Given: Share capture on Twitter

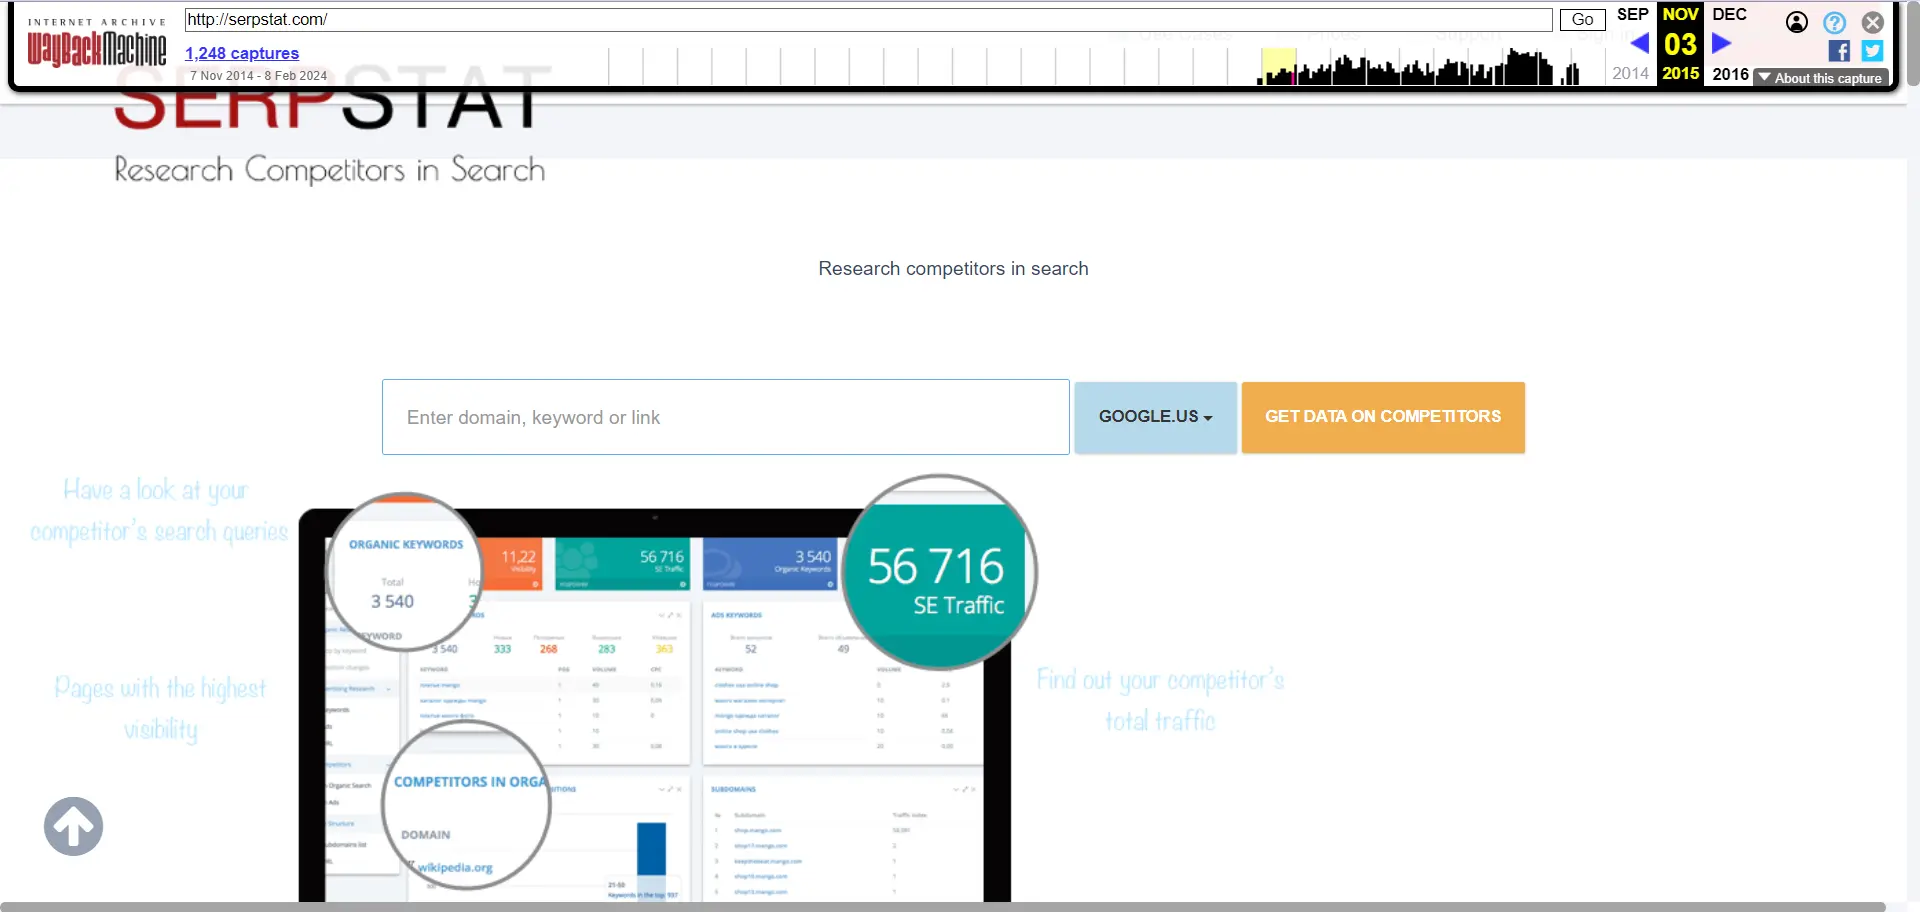Looking at the screenshot, I should point(1873,51).
